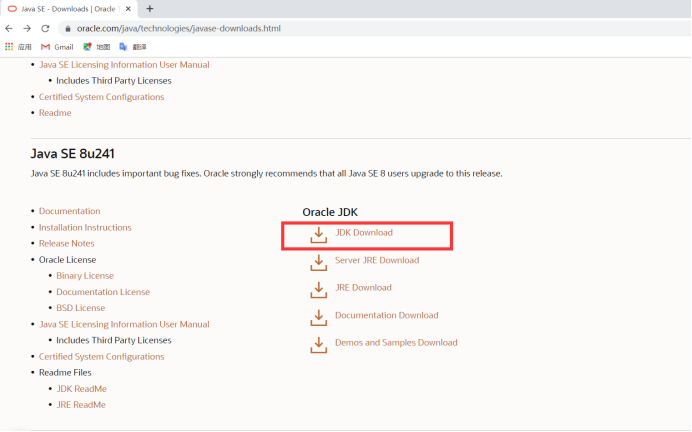Select the Java SE - Downloads tab
Viewport: 692px width, 432px height.
pyautogui.click(x=70, y=9)
